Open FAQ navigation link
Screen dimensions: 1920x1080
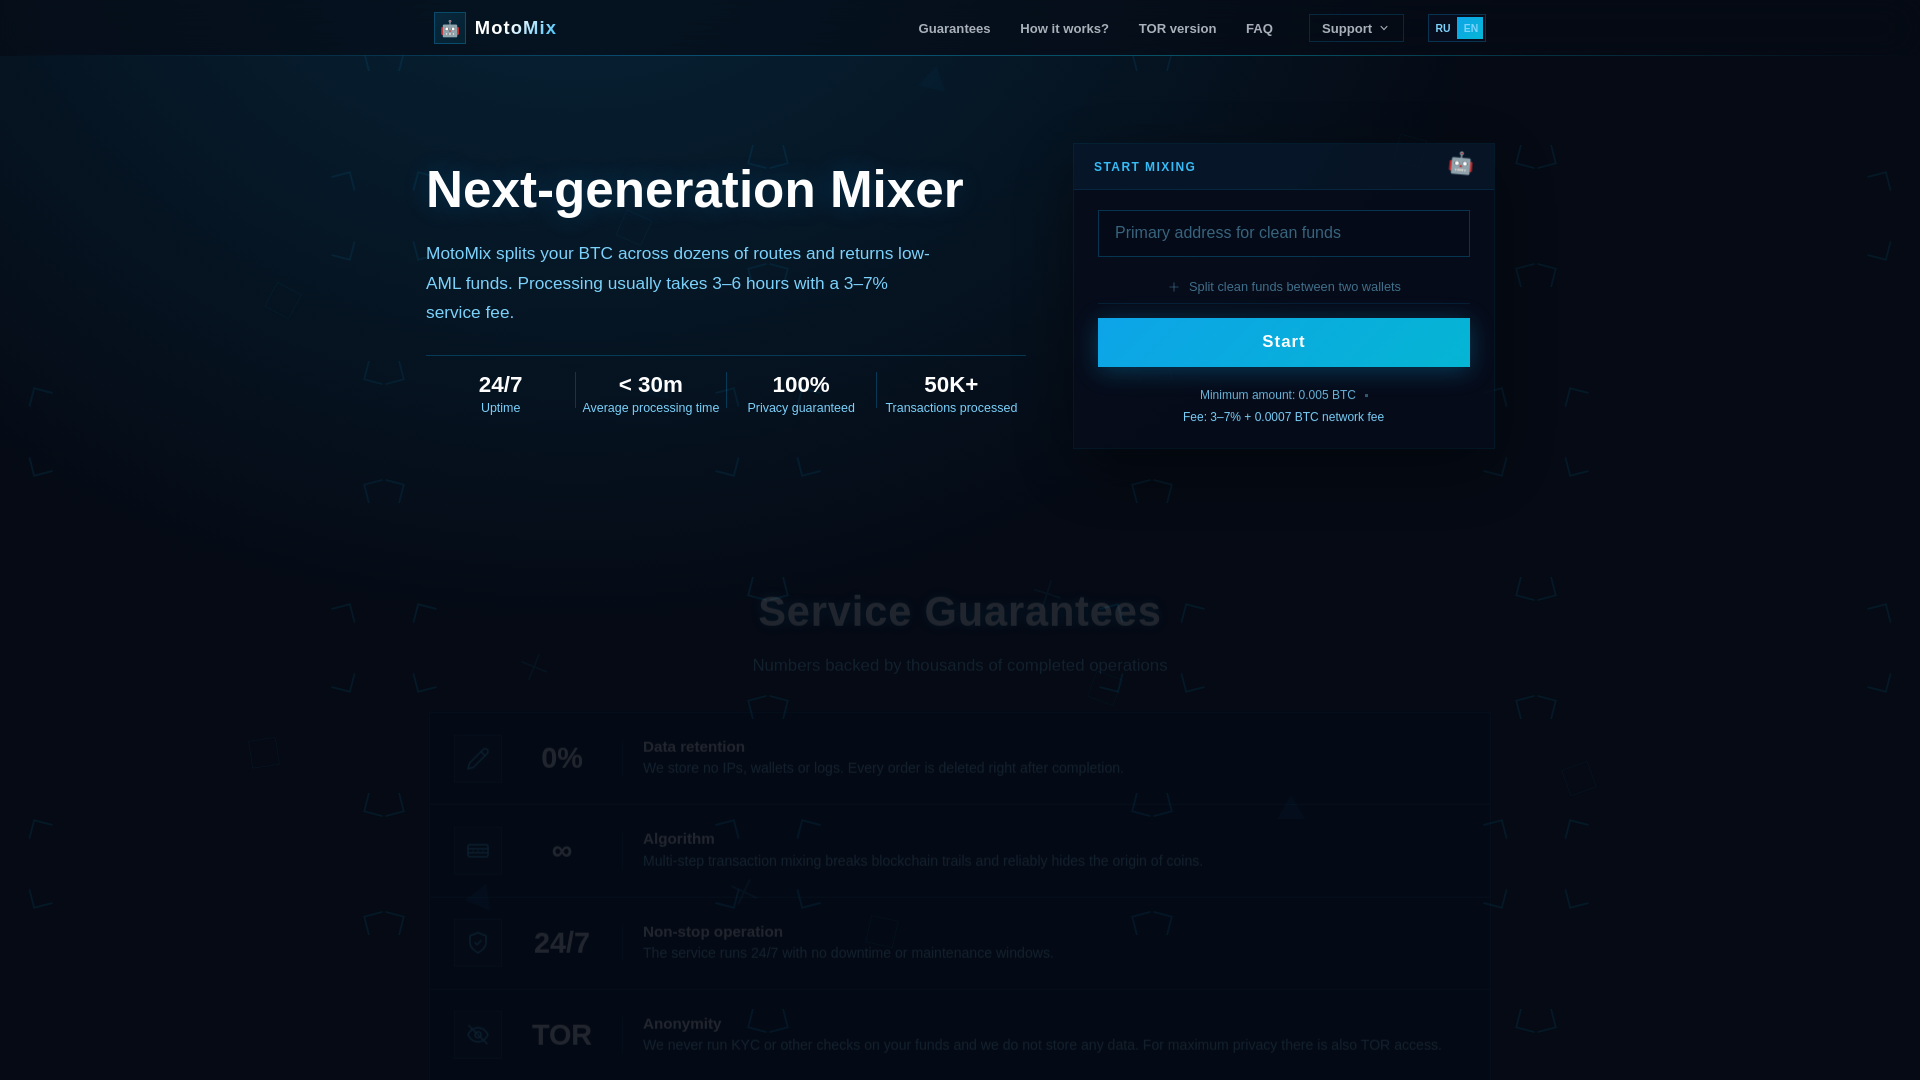click(x=1259, y=28)
